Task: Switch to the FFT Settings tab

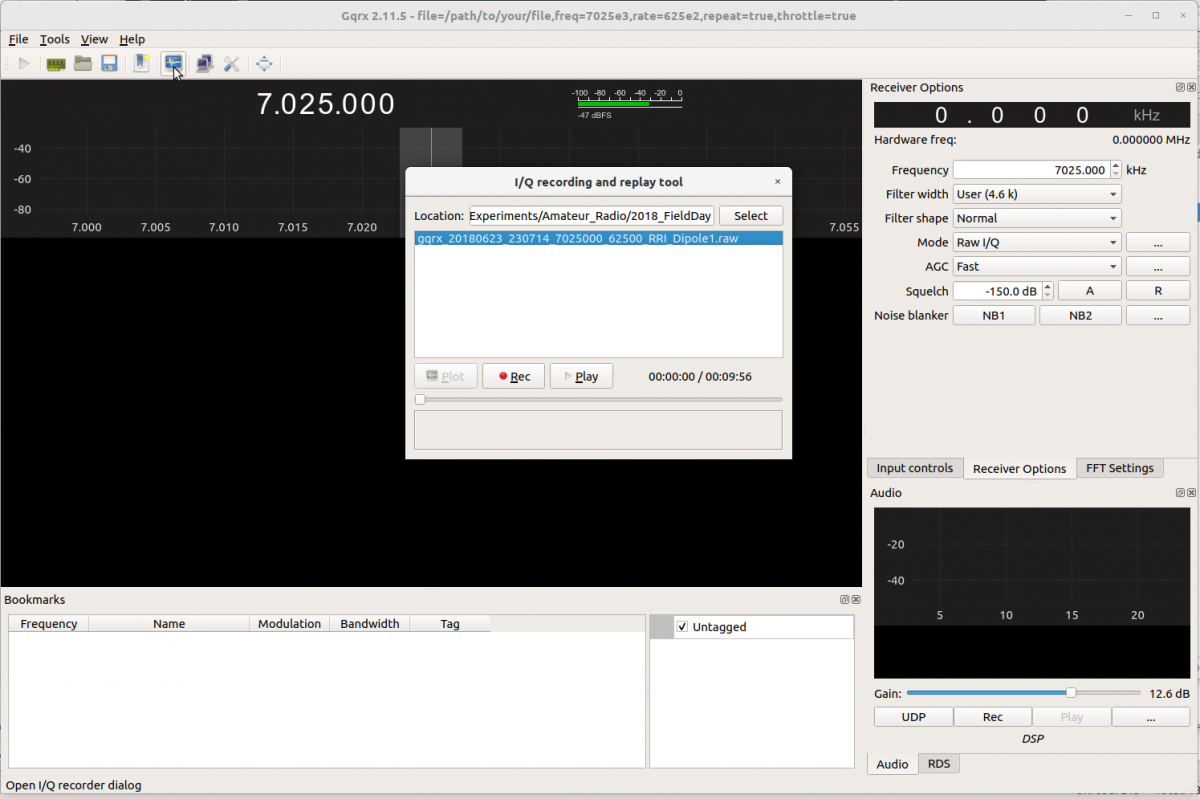Action: point(1119,468)
